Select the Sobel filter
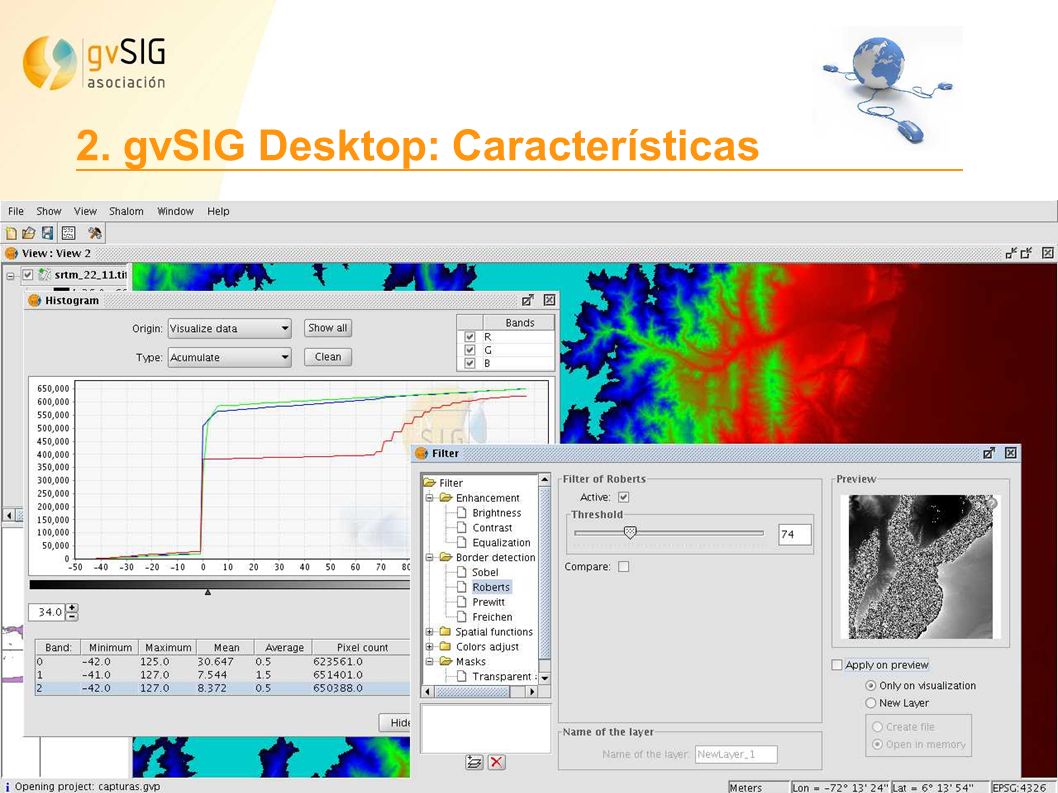1058x793 pixels. click(485, 572)
